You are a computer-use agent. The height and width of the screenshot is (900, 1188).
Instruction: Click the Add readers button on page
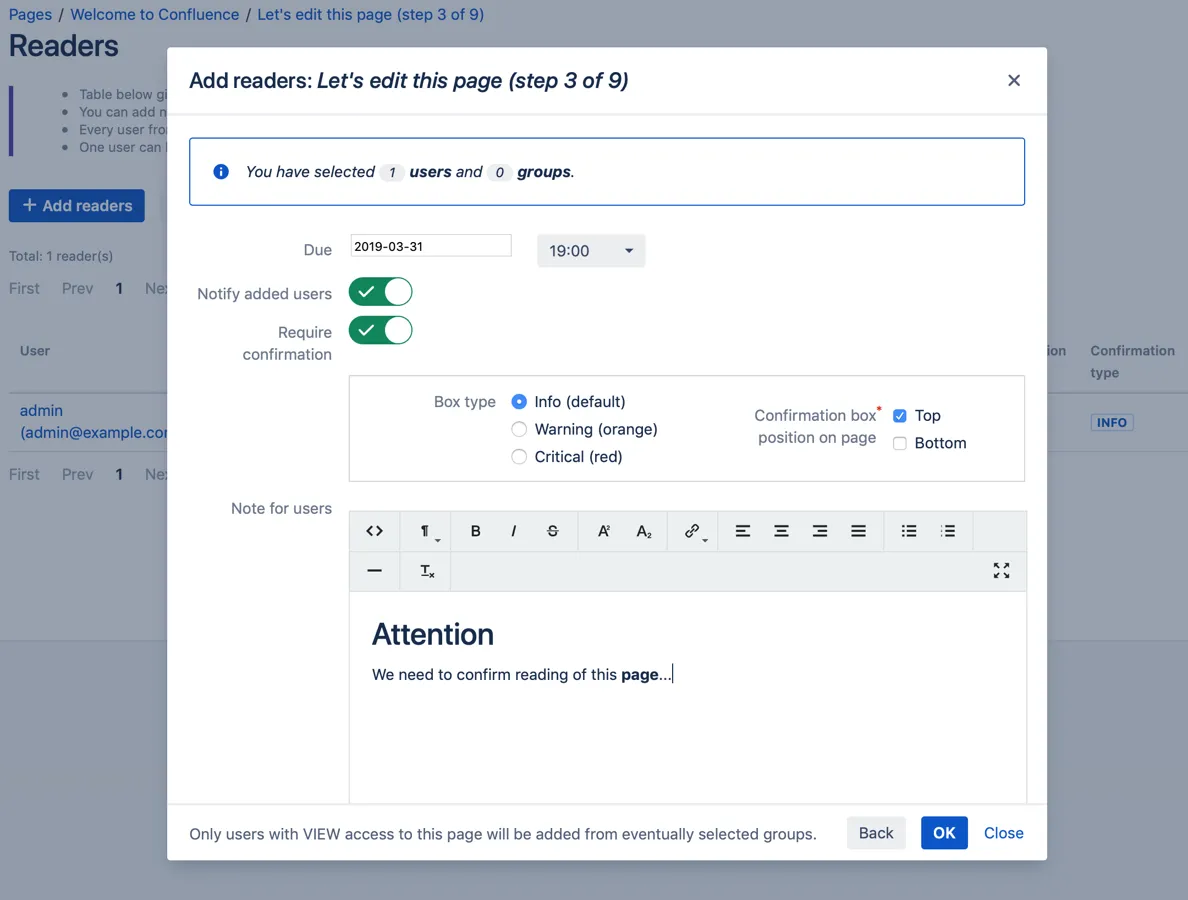(77, 205)
